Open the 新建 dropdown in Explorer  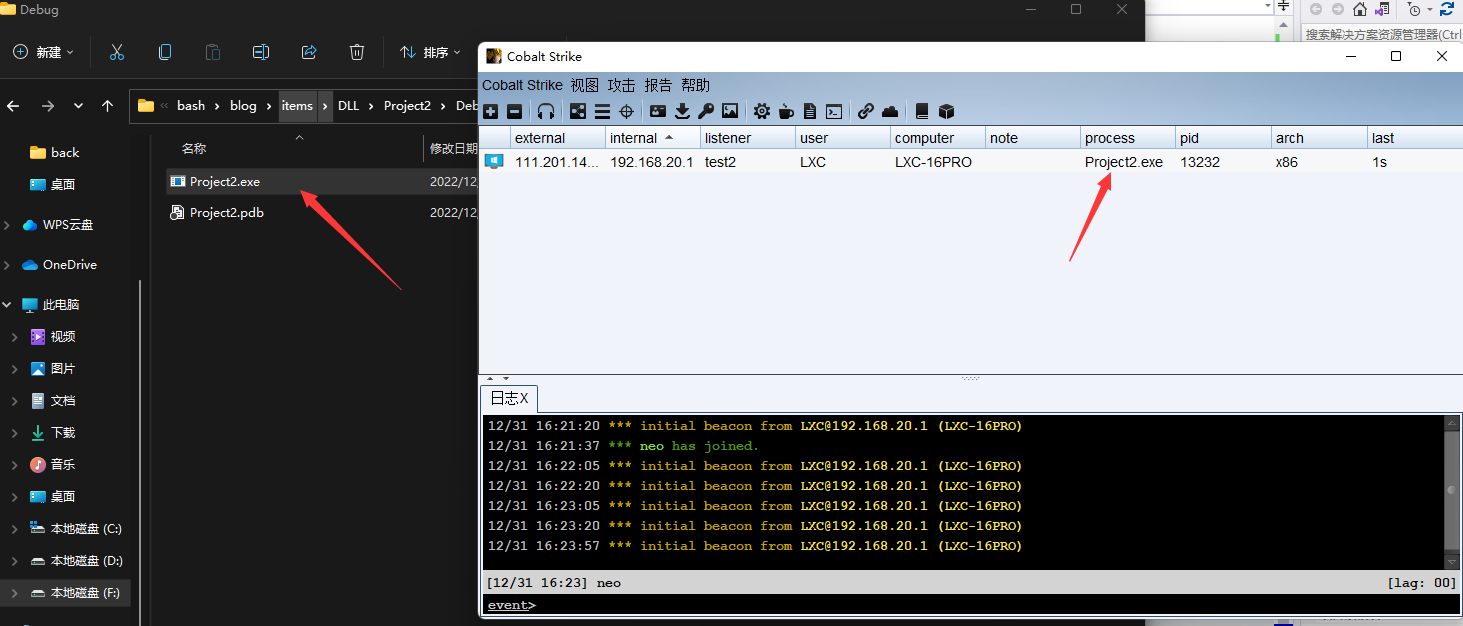[x=44, y=52]
